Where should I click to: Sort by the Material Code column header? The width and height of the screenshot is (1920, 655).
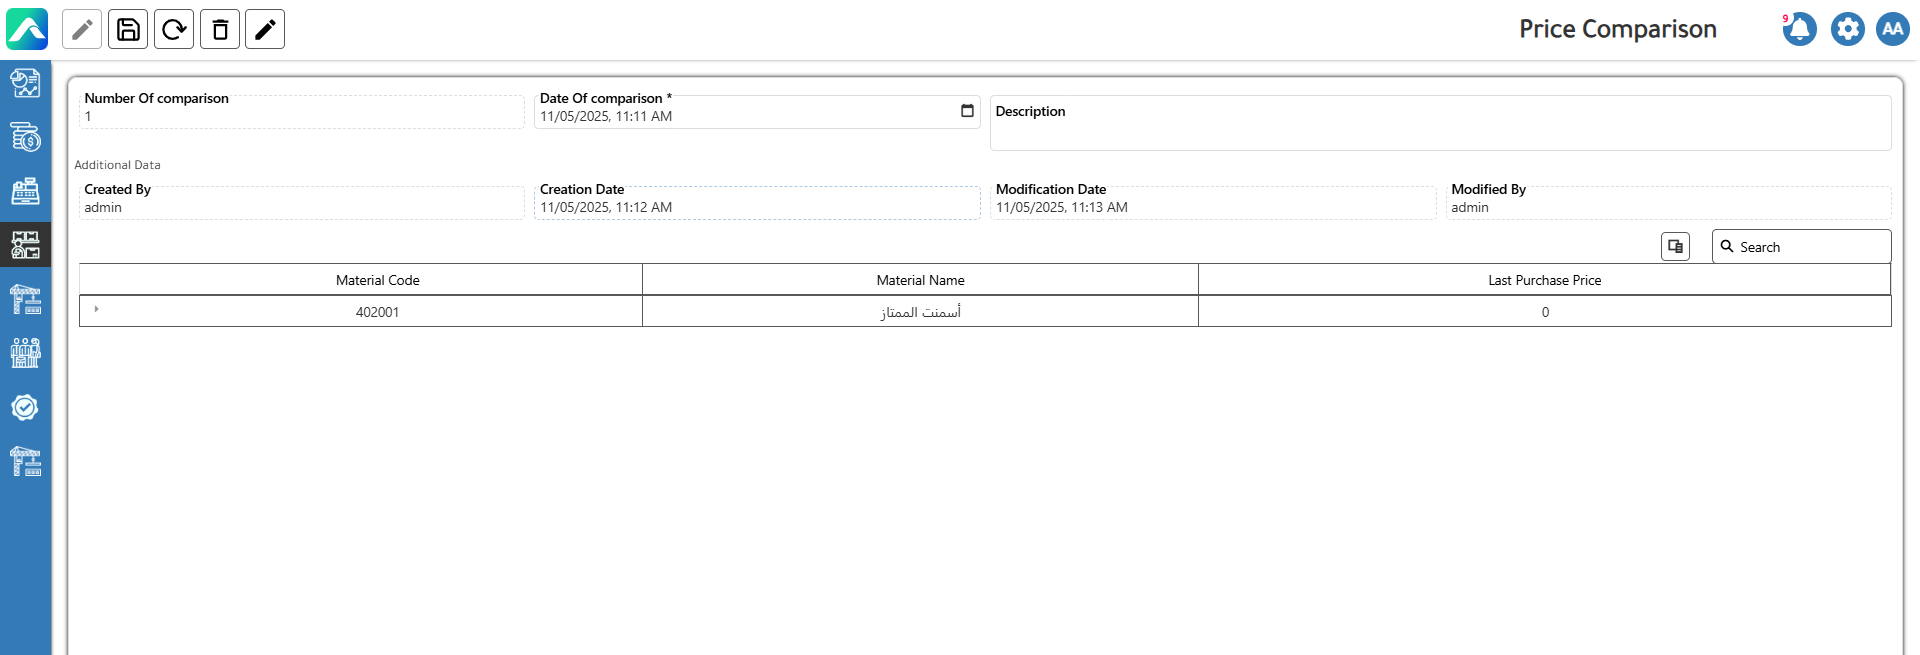377,280
